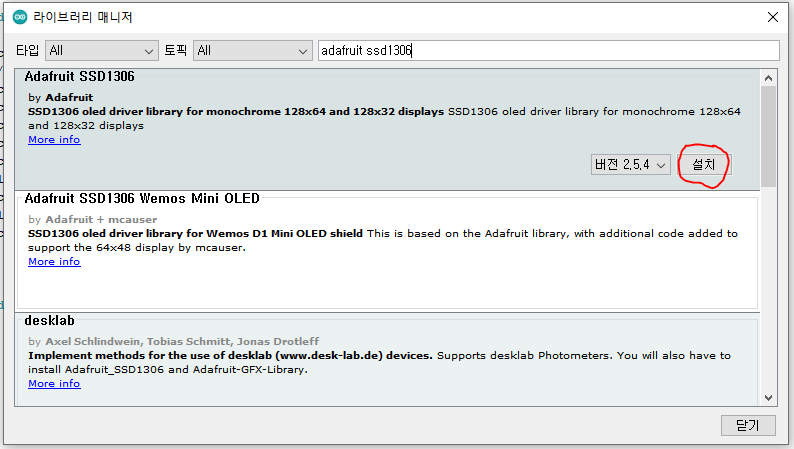This screenshot has width=794, height=449.
Task: Open the 버전 2.5.4 version dropdown
Action: [630, 165]
